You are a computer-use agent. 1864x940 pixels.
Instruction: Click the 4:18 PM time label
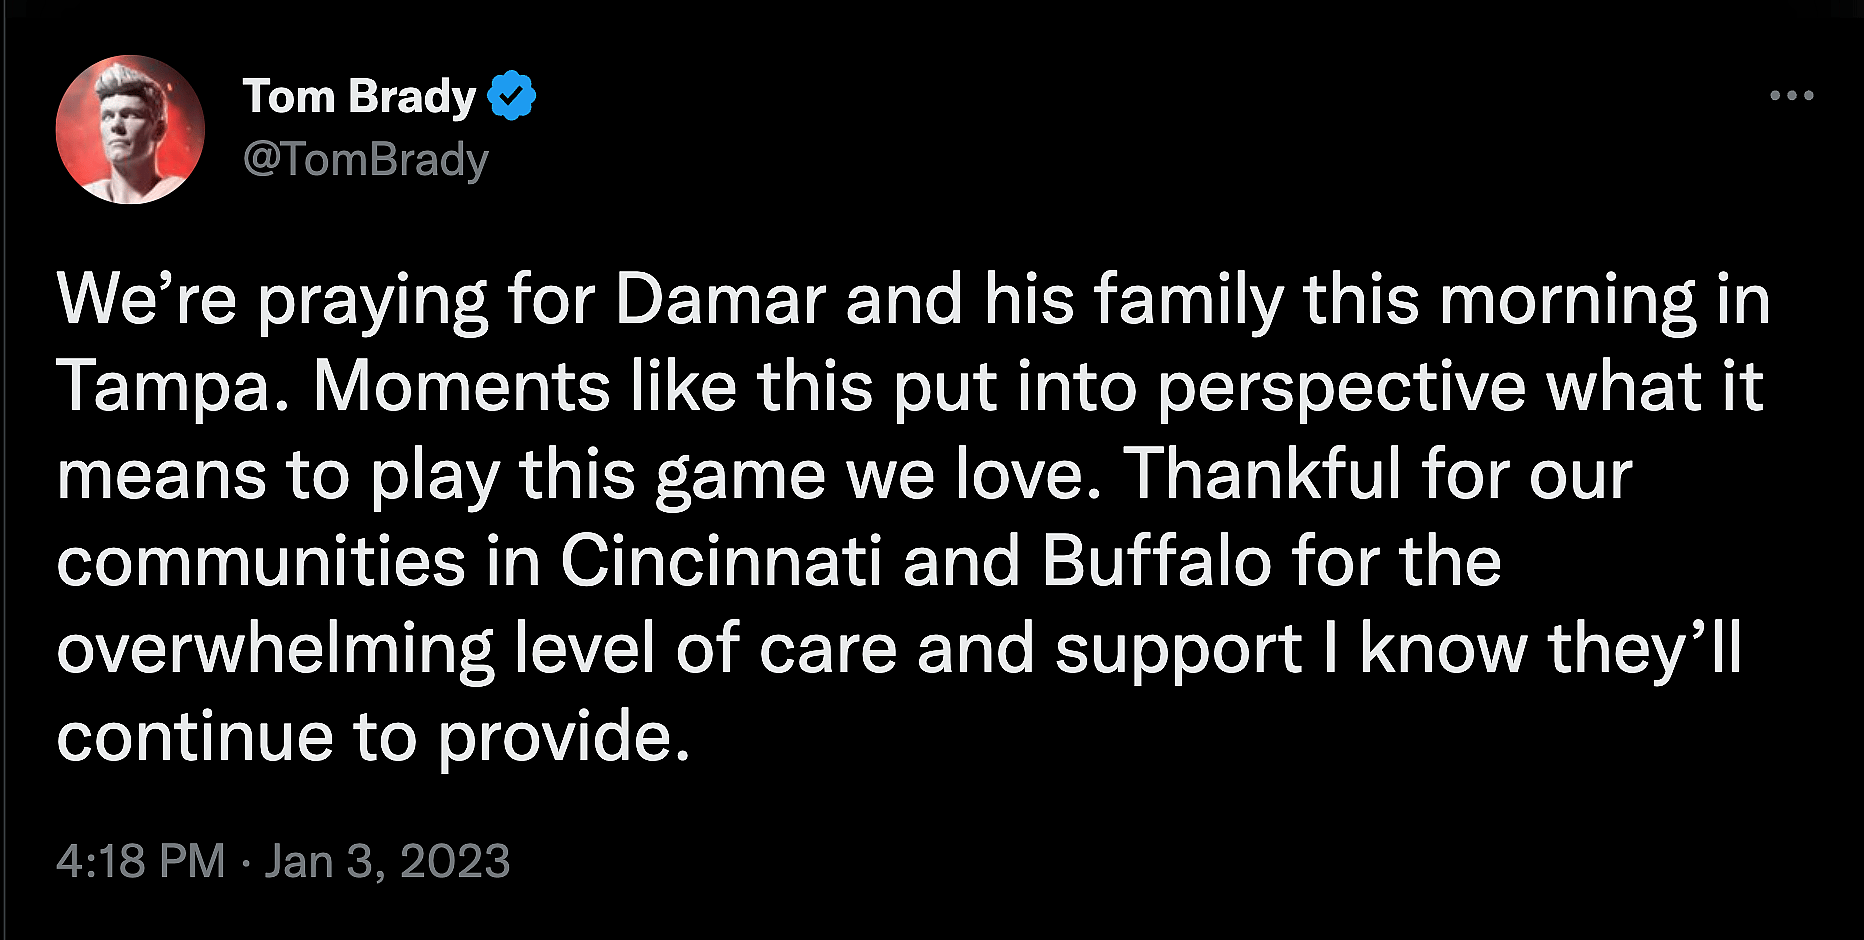tap(140, 858)
